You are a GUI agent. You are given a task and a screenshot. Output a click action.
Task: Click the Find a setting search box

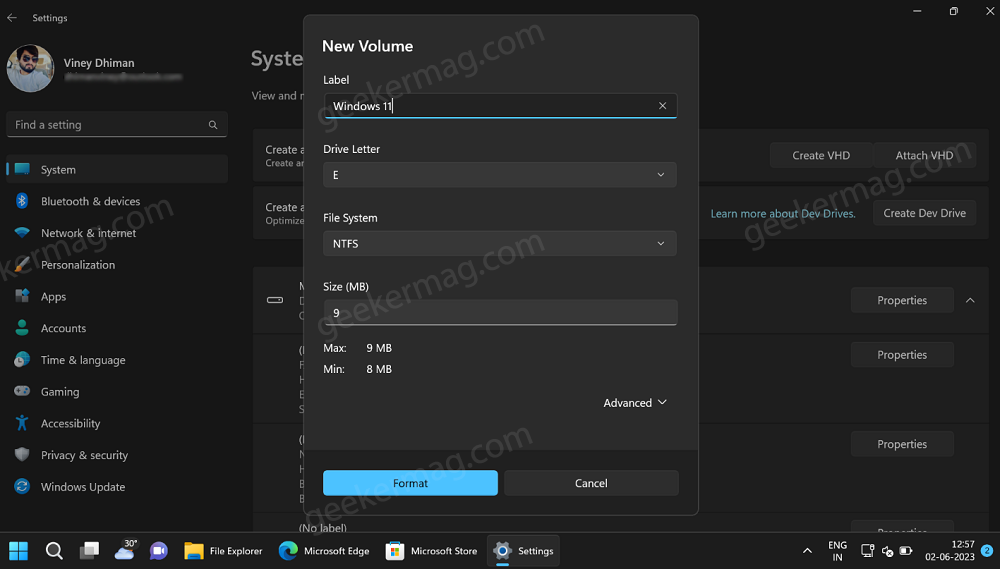click(x=117, y=125)
